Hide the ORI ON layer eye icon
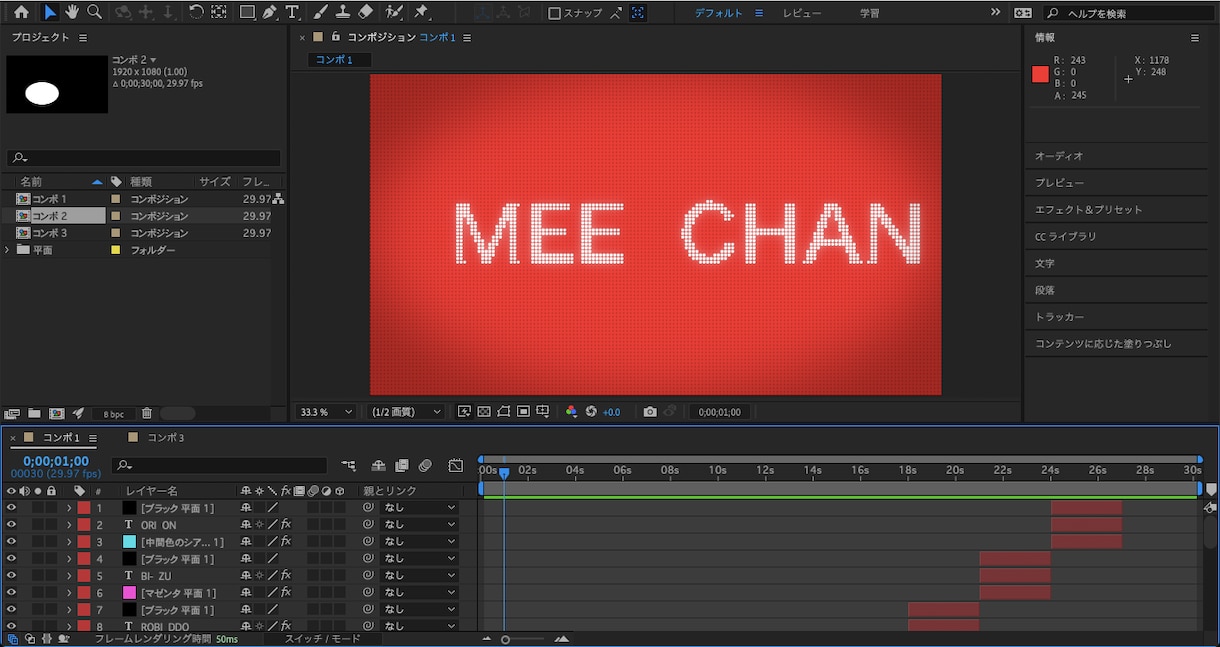 click(12, 525)
